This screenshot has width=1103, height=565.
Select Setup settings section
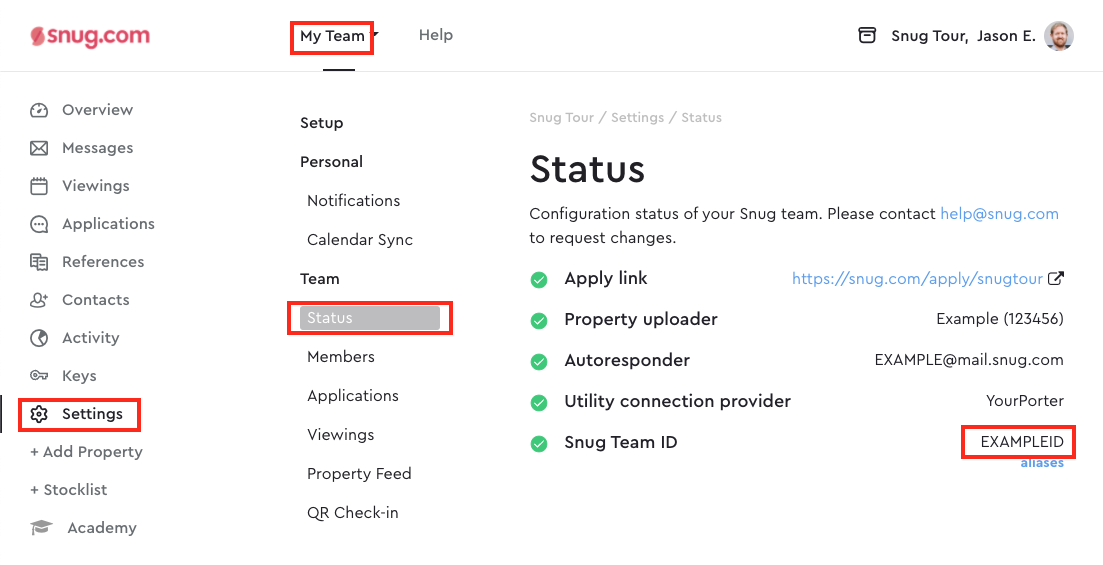click(x=321, y=123)
